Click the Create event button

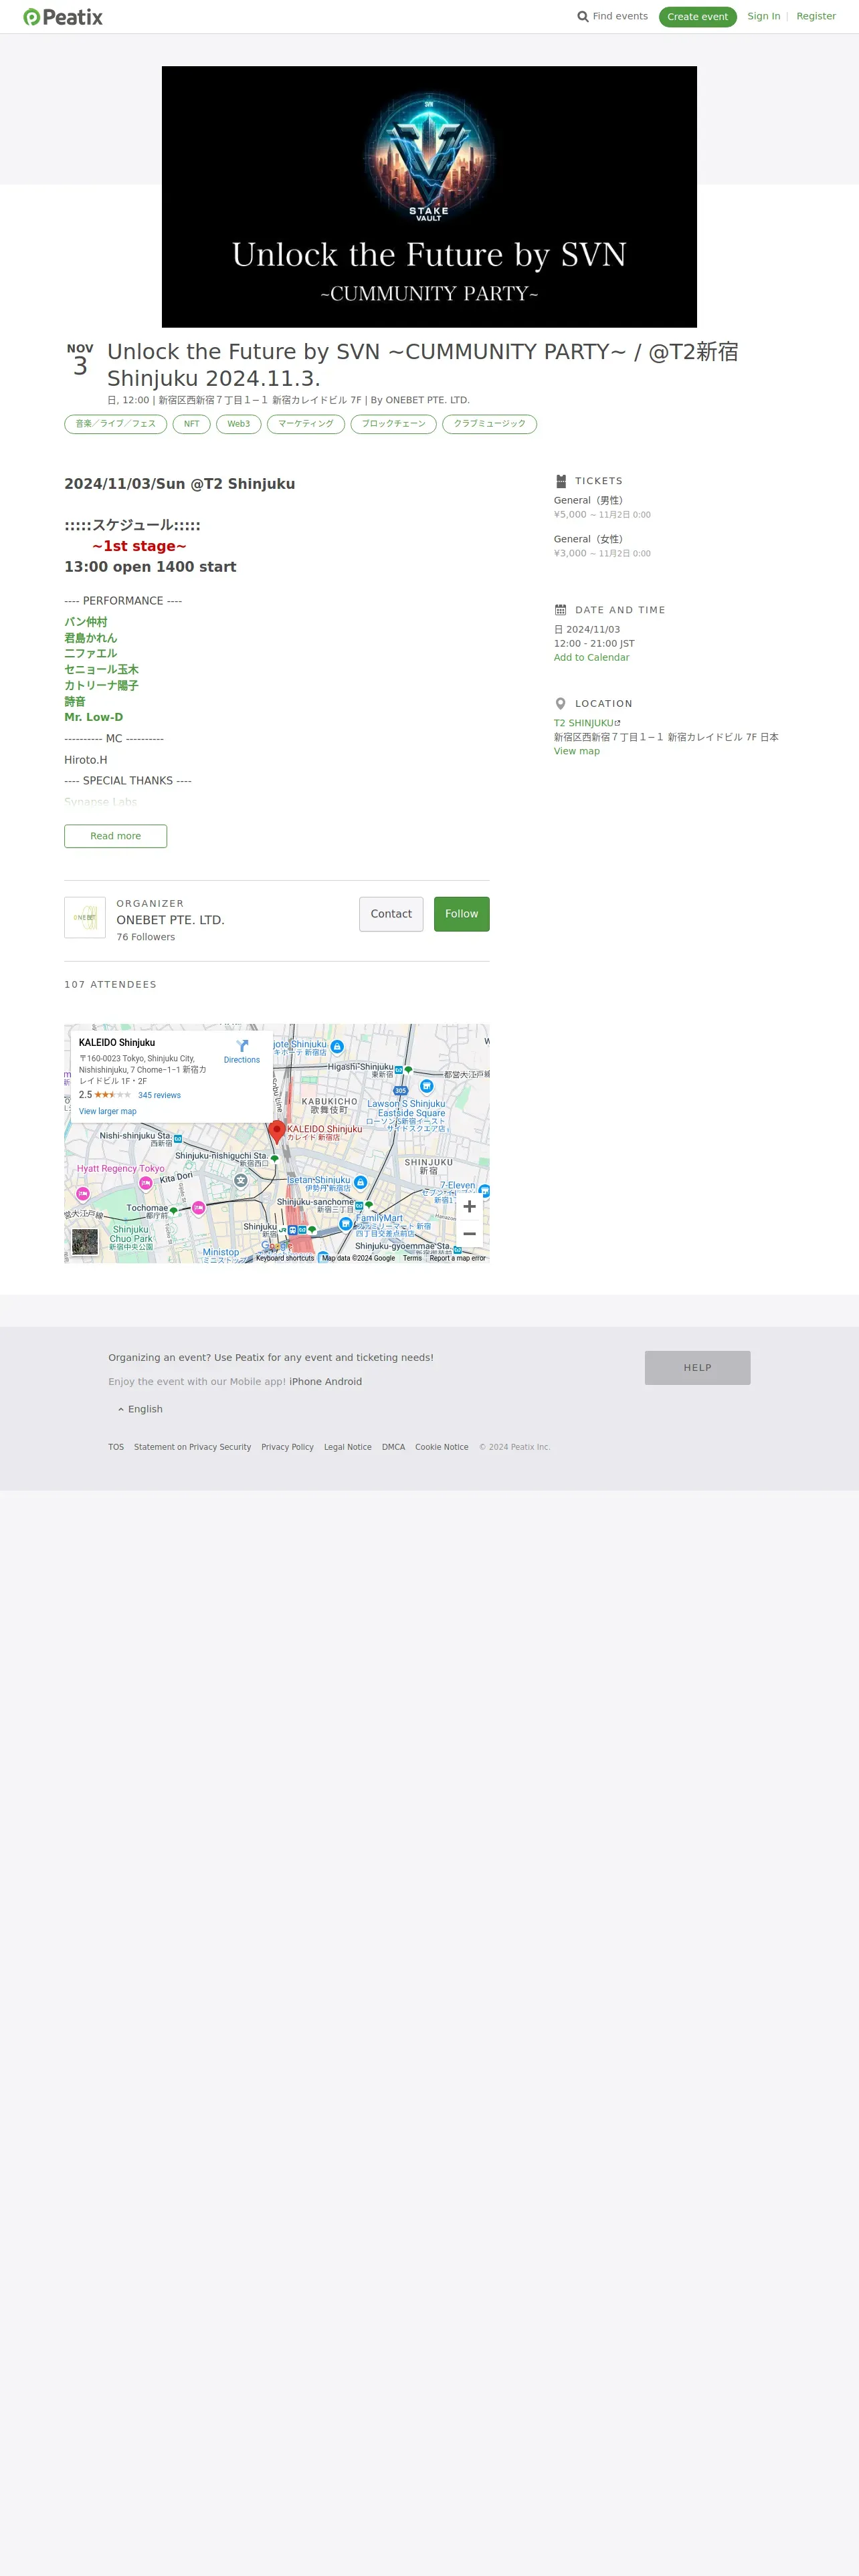[698, 17]
